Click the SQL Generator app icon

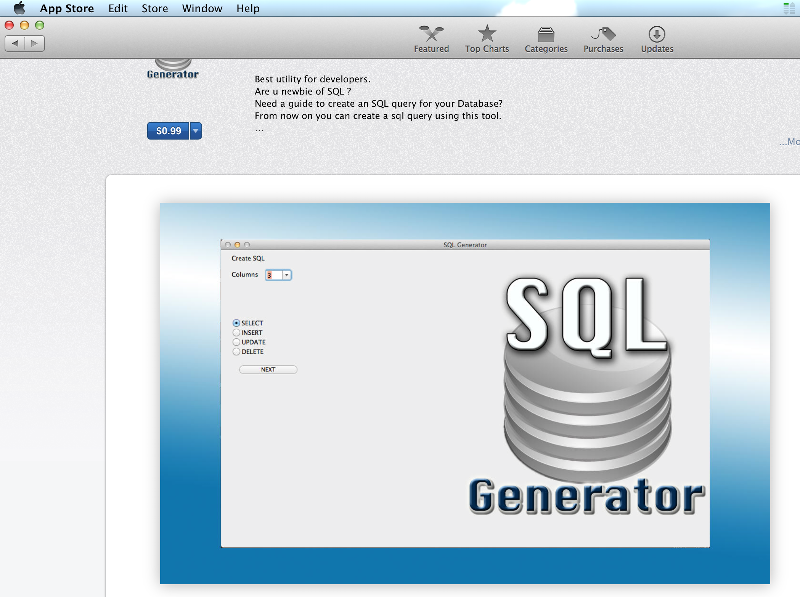172,69
